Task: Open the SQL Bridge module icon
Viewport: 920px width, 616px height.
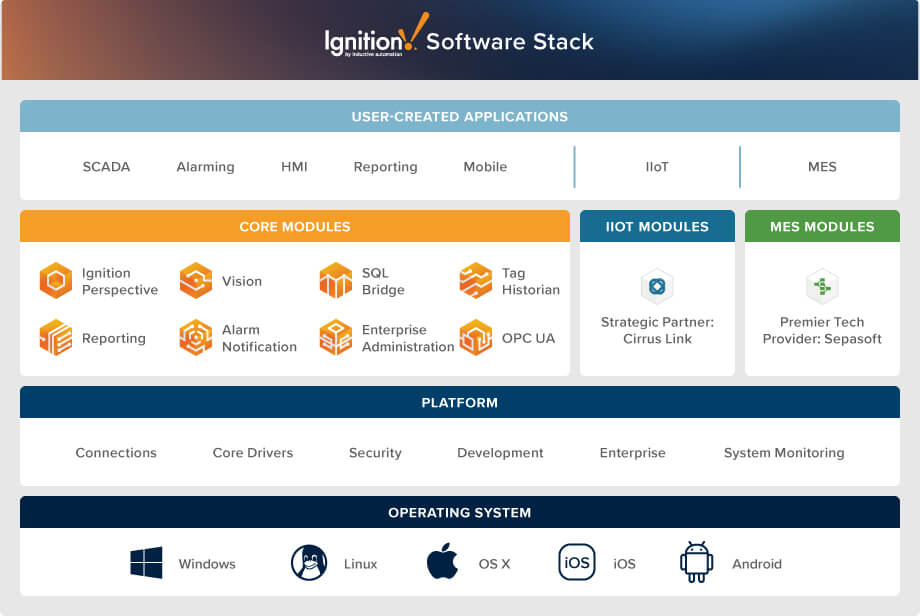Action: [335, 281]
